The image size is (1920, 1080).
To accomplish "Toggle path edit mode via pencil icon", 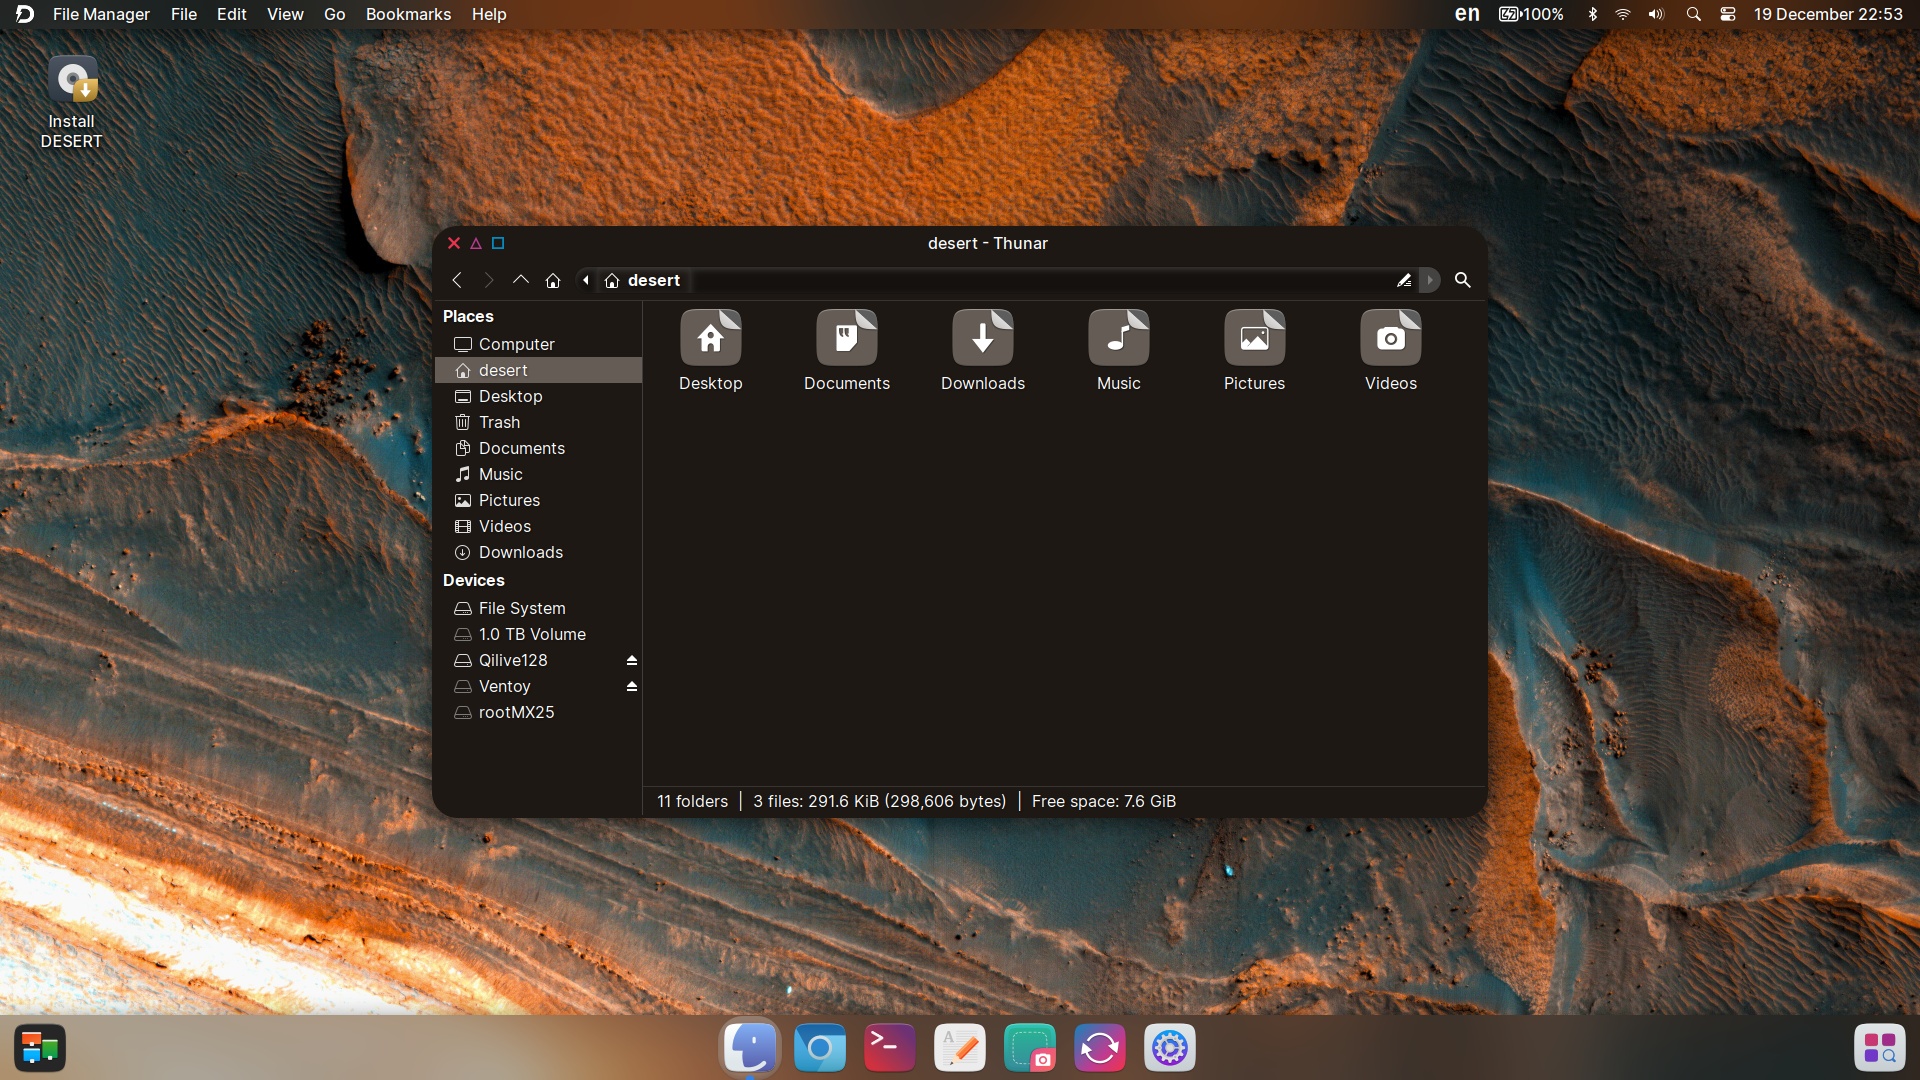I will pos(1404,280).
